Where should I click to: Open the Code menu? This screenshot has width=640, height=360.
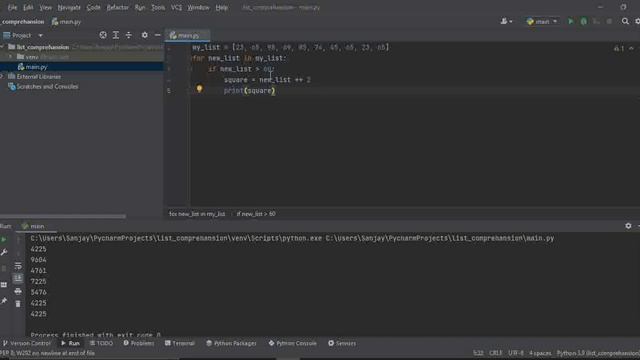point(93,7)
